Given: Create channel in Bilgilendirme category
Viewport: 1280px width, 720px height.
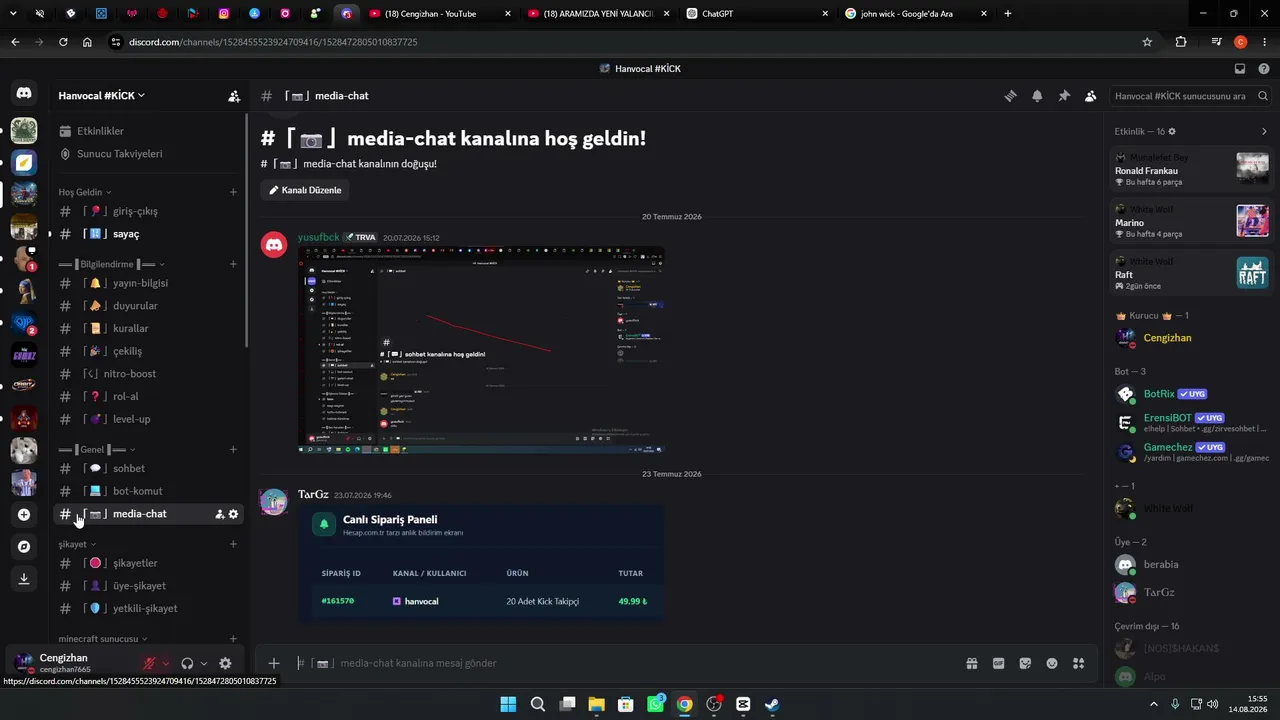Looking at the screenshot, I should [233, 264].
